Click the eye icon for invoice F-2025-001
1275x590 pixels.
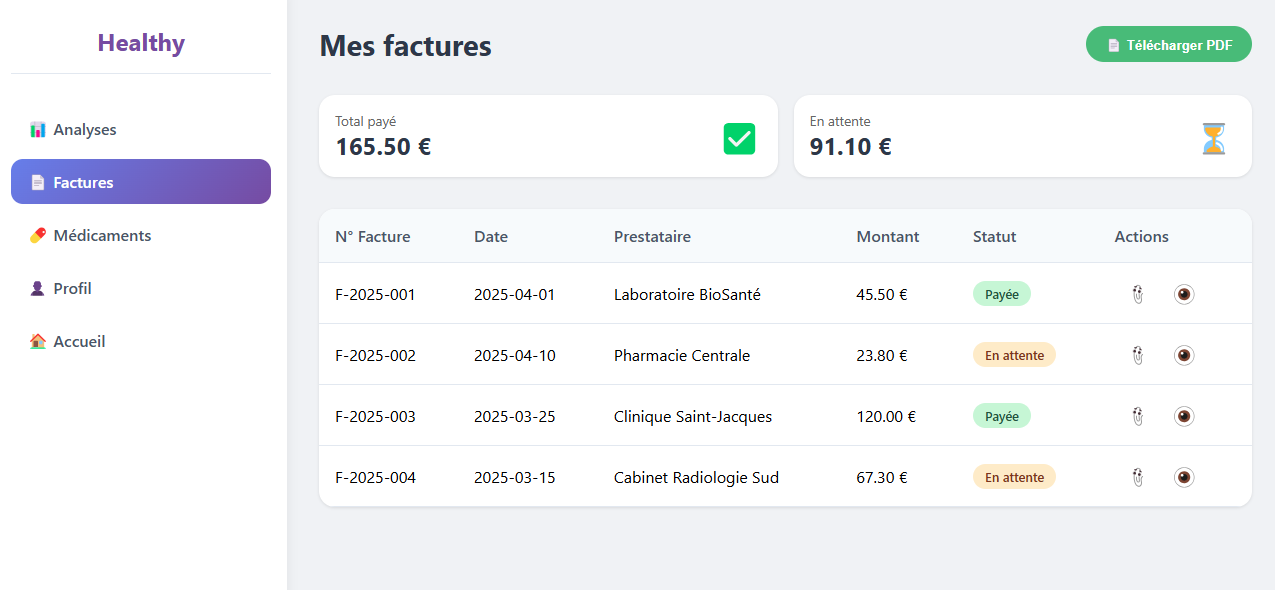[1184, 294]
